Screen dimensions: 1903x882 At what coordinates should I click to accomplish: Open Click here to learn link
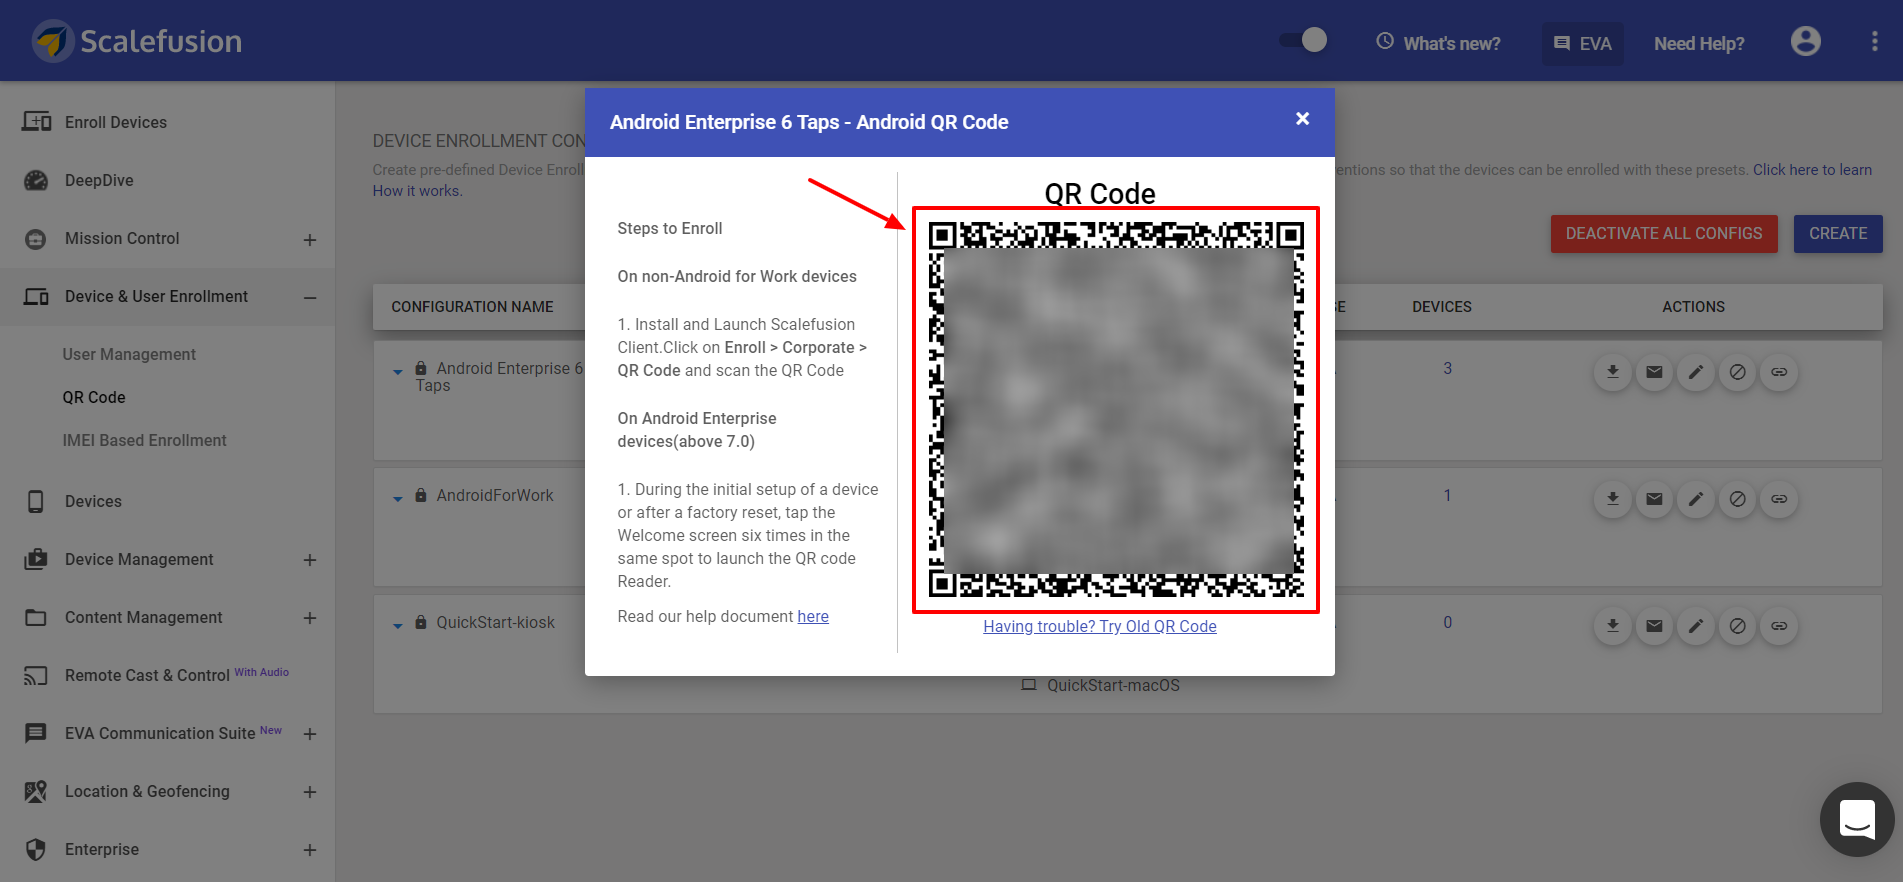click(1812, 170)
